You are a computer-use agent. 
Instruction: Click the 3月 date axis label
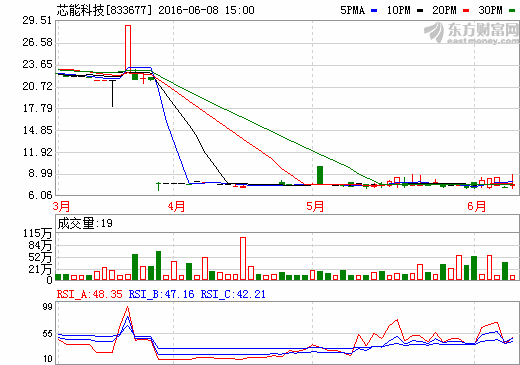[61, 206]
